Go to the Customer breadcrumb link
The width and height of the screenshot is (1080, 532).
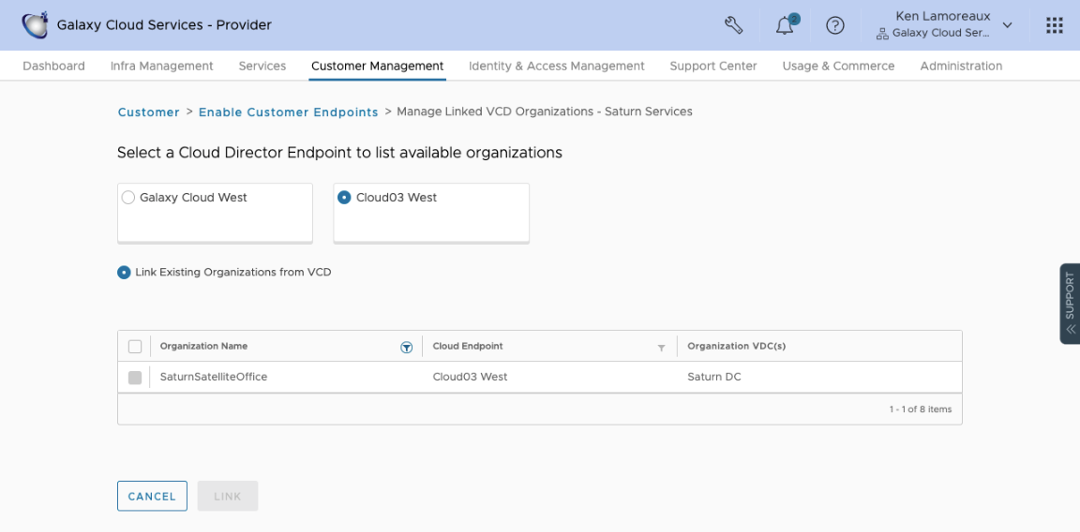(148, 112)
